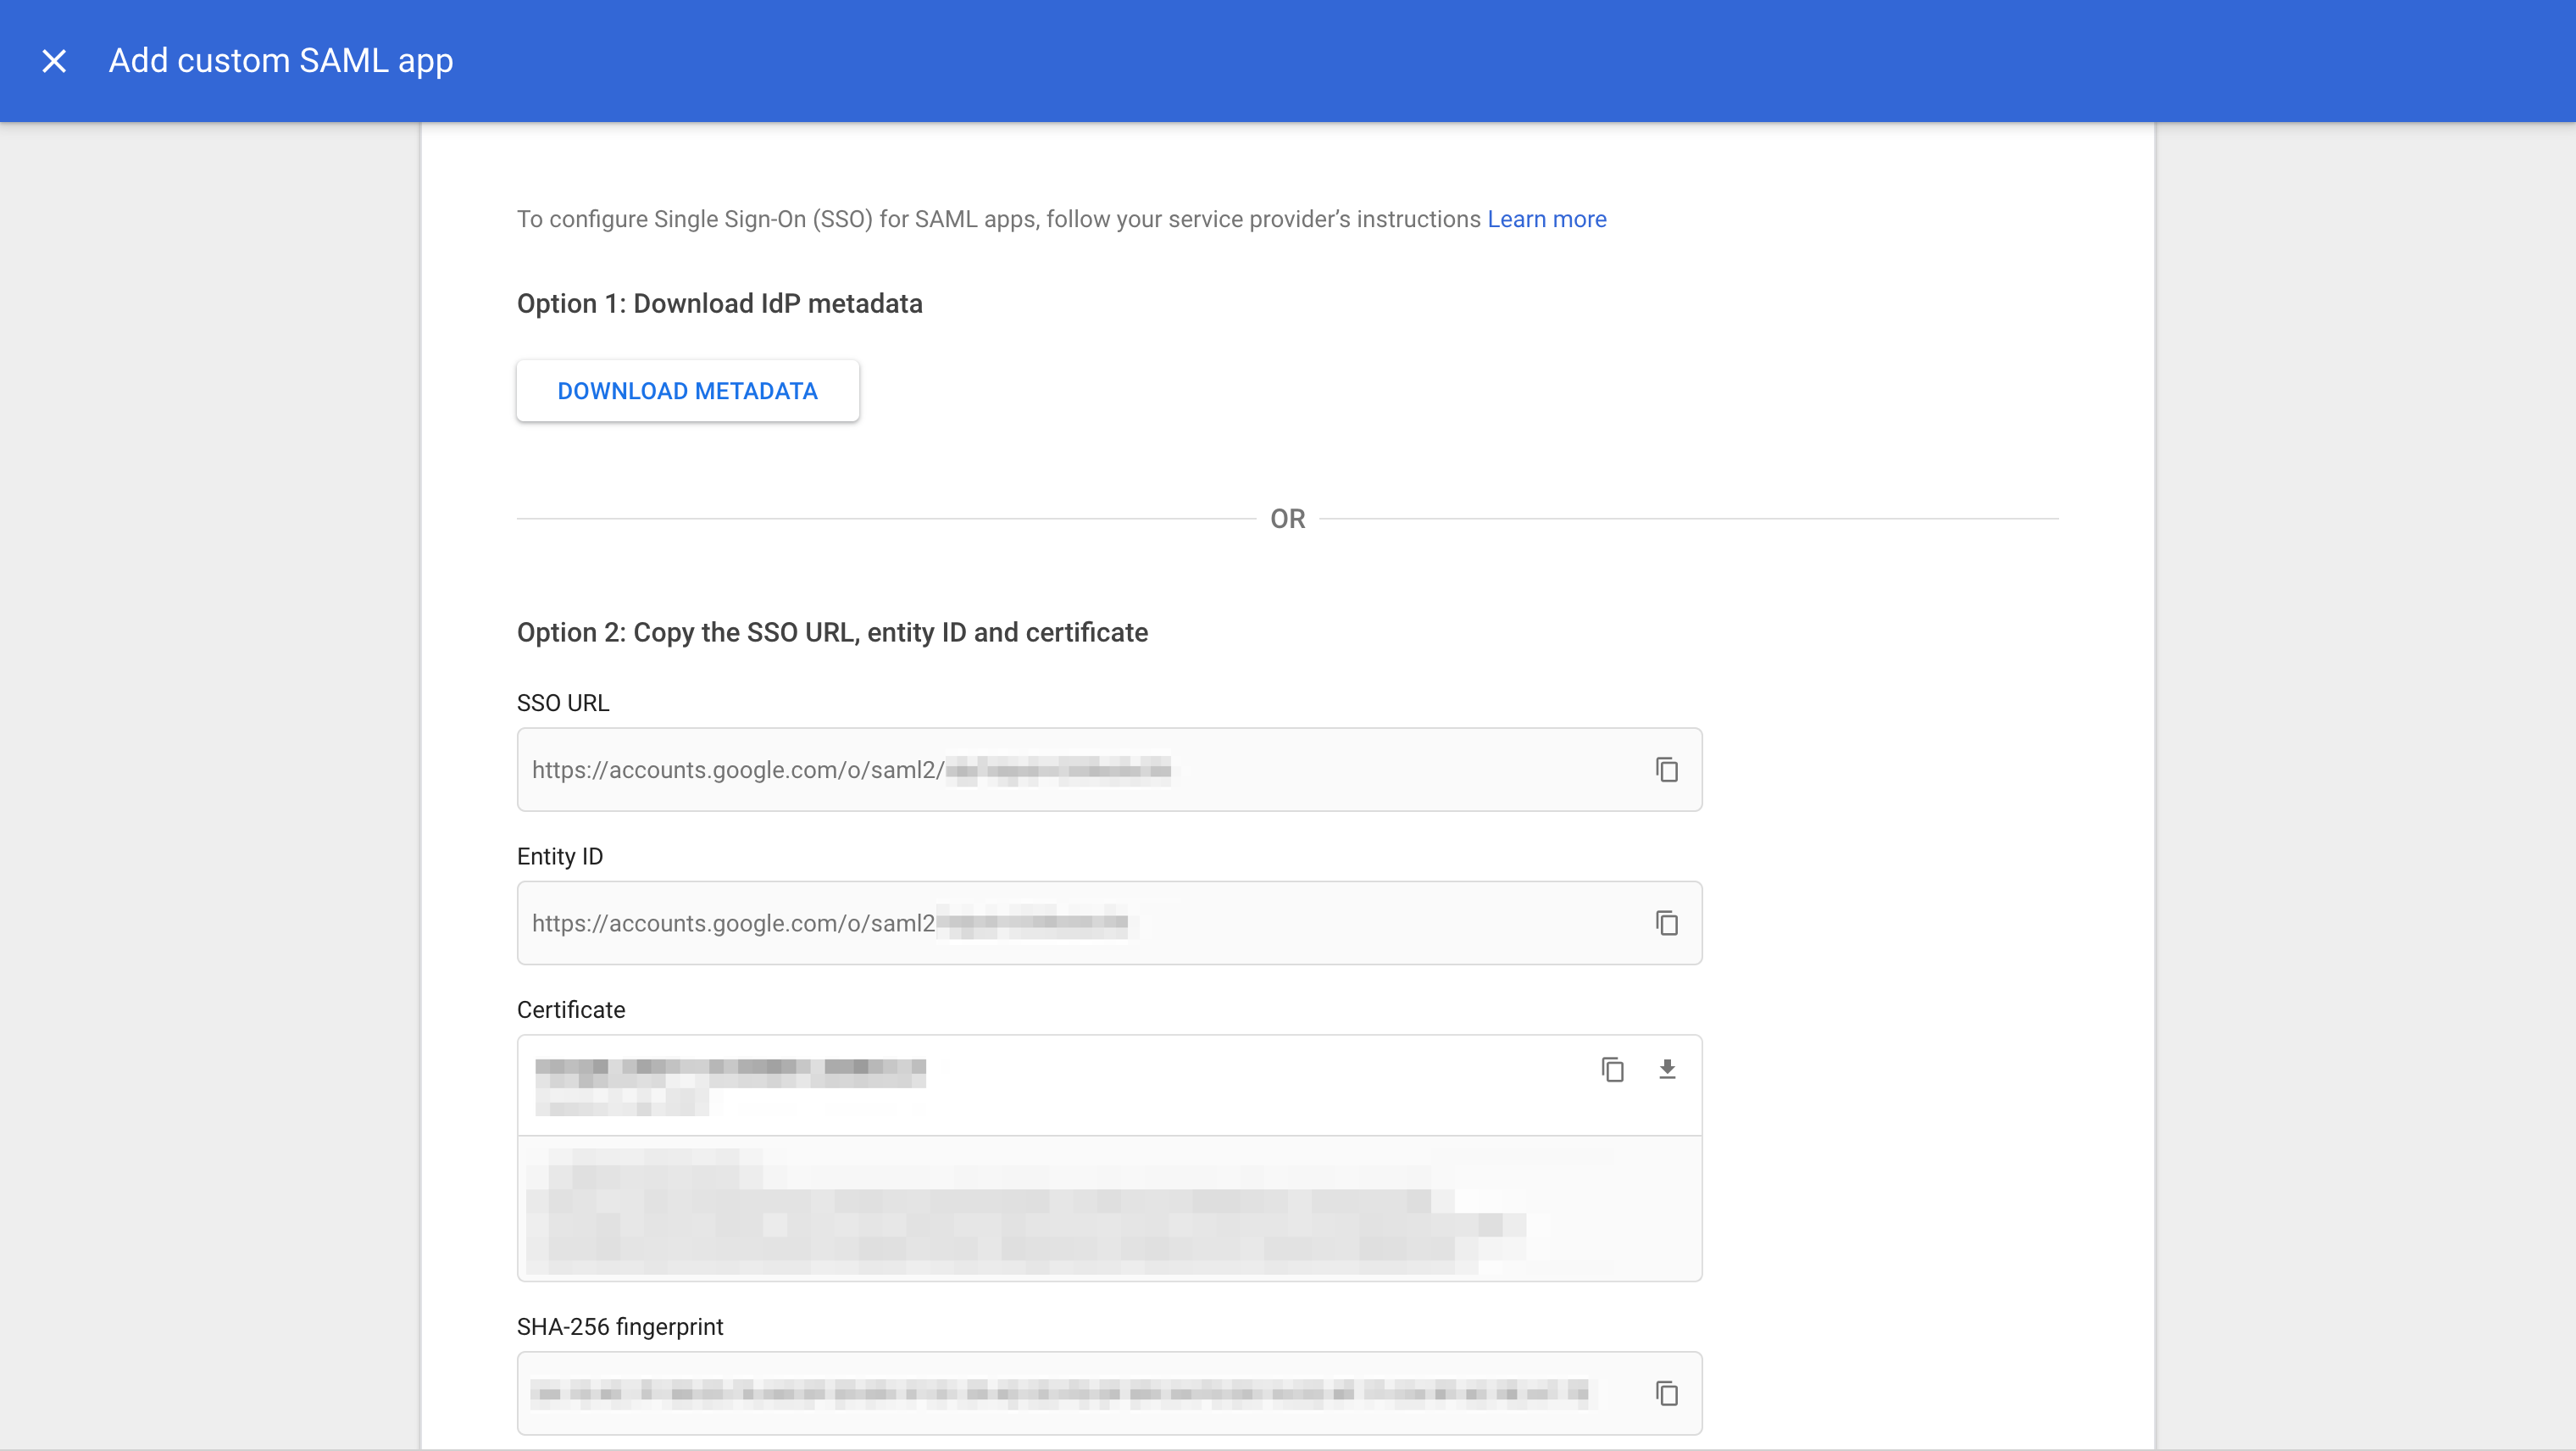Click the 'SHA-256 fingerprint' label
Image resolution: width=2576 pixels, height=1451 pixels.
click(x=619, y=1326)
